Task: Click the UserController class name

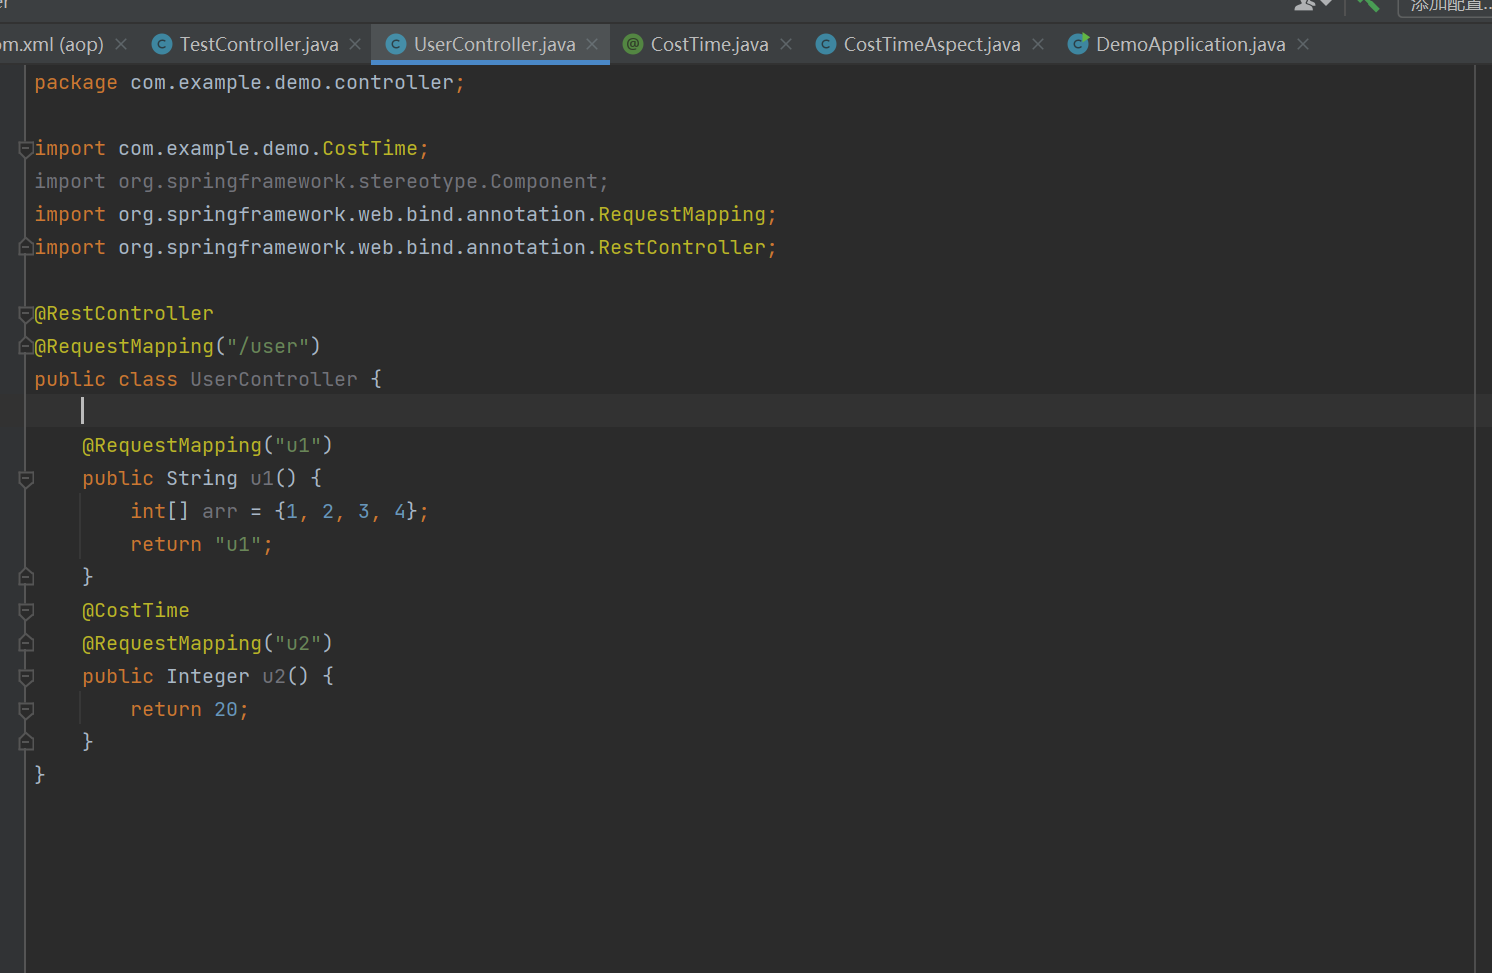Action: (x=274, y=380)
